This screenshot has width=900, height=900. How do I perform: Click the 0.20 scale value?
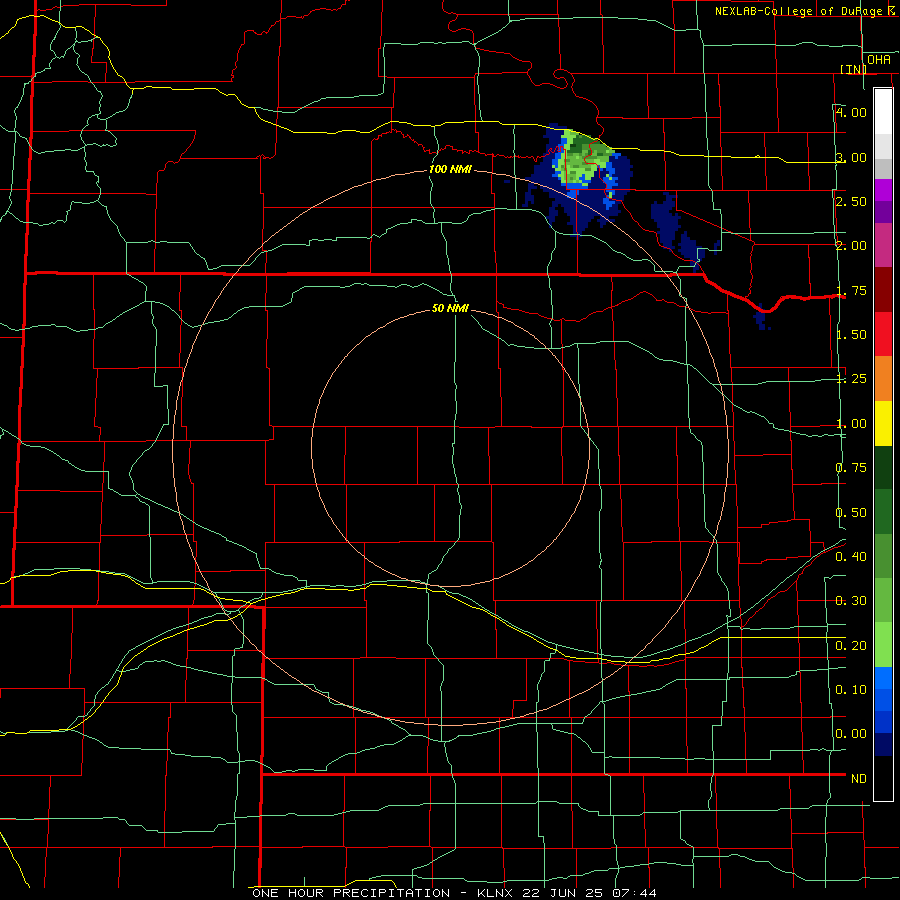point(851,646)
